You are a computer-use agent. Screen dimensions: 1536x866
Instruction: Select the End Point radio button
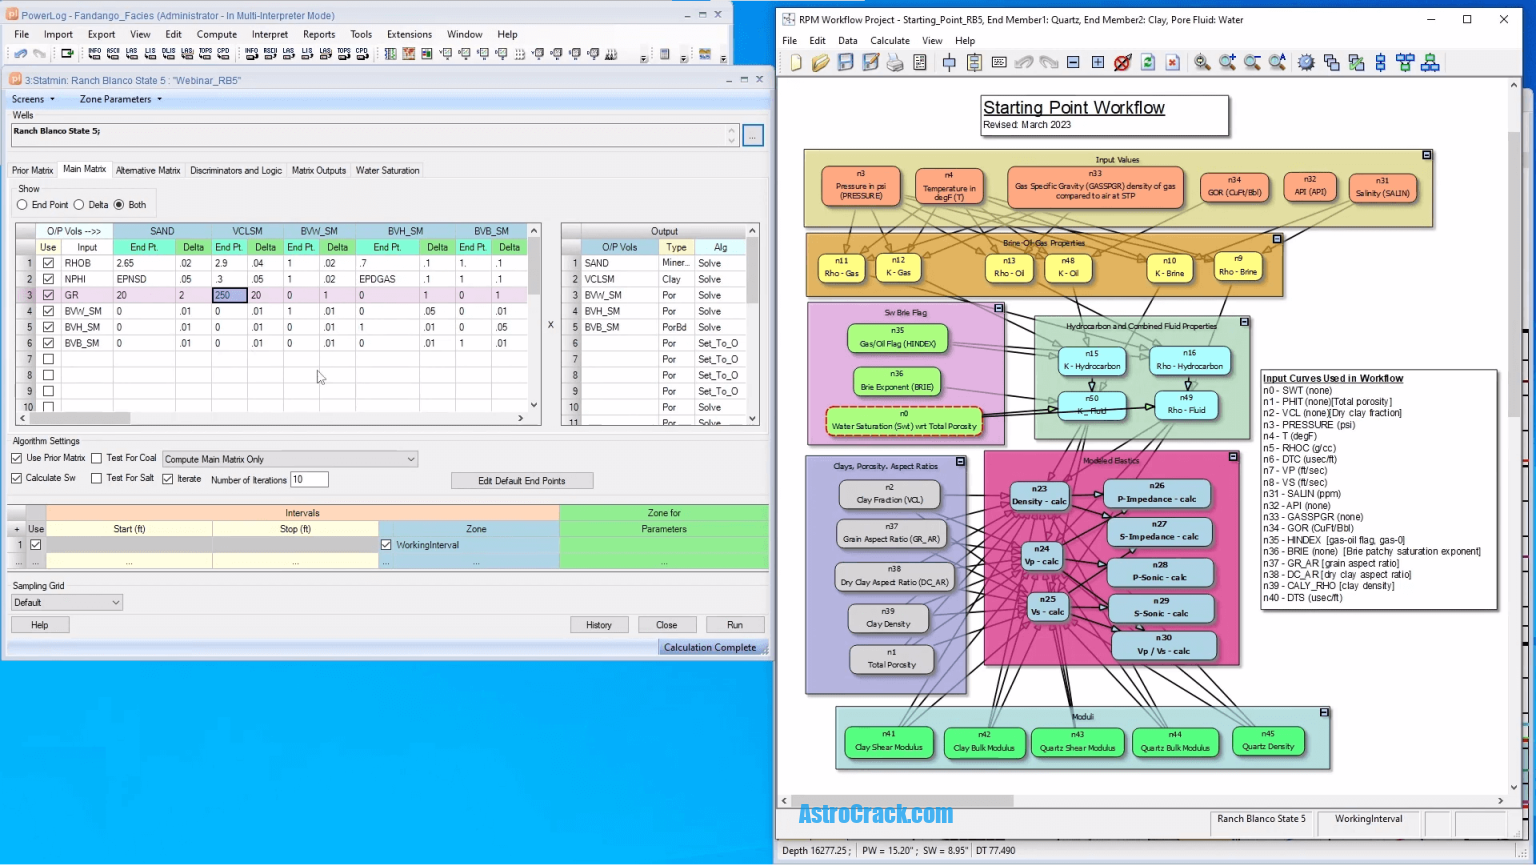(23, 204)
